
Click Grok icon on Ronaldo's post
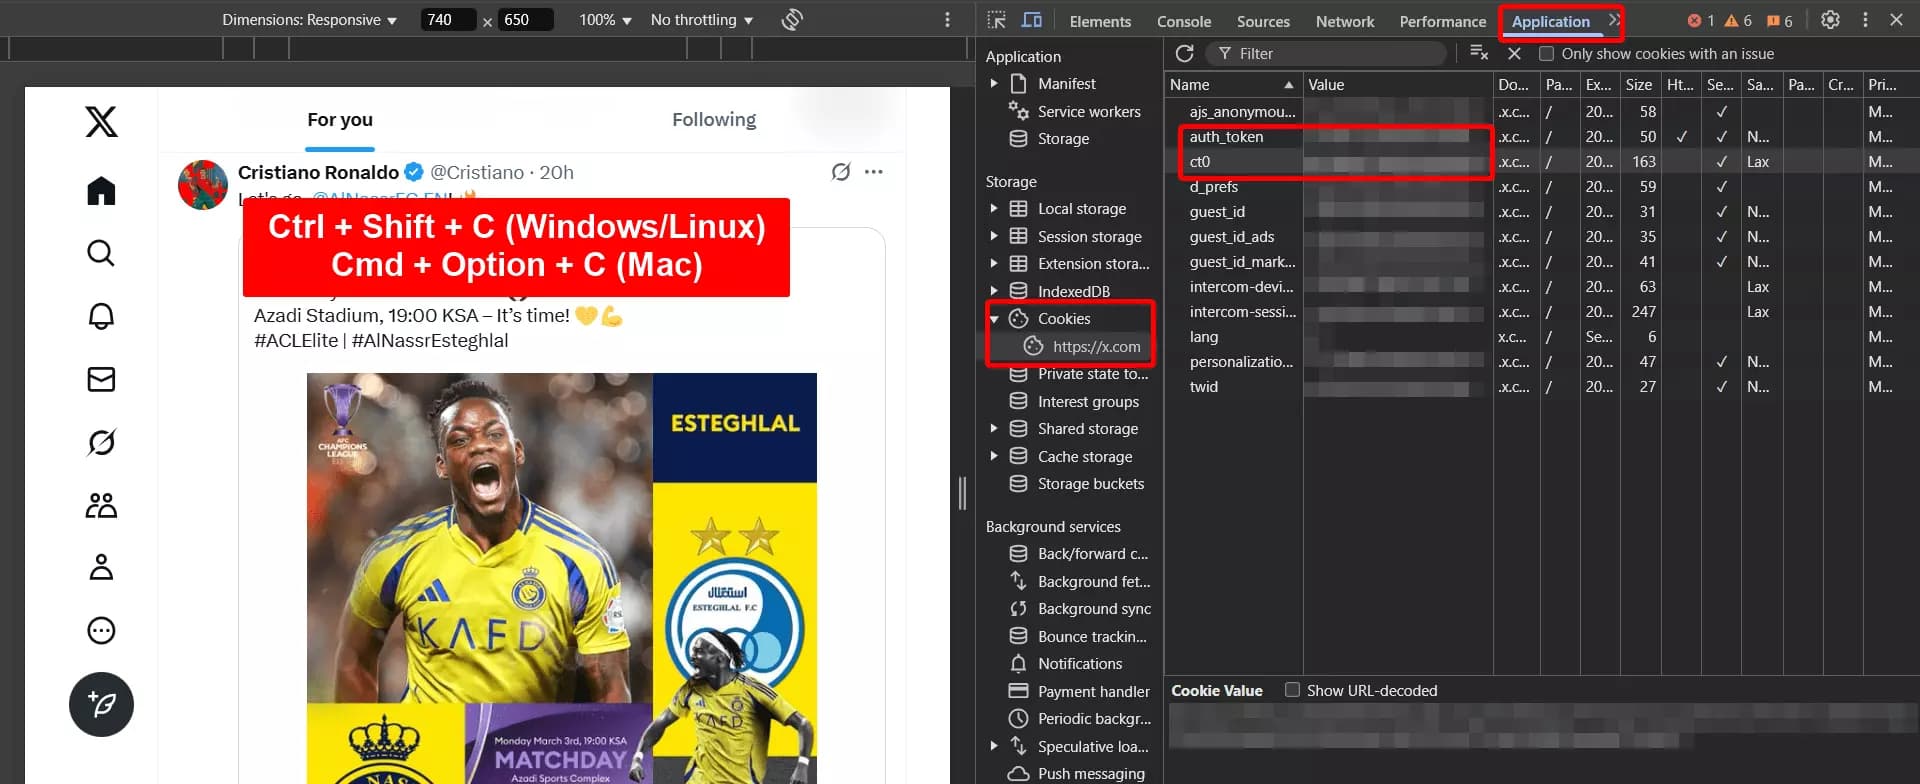[x=841, y=172]
